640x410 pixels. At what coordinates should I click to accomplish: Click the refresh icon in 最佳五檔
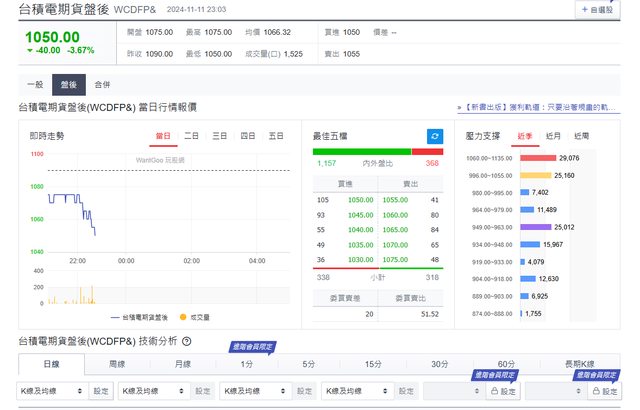coord(434,135)
